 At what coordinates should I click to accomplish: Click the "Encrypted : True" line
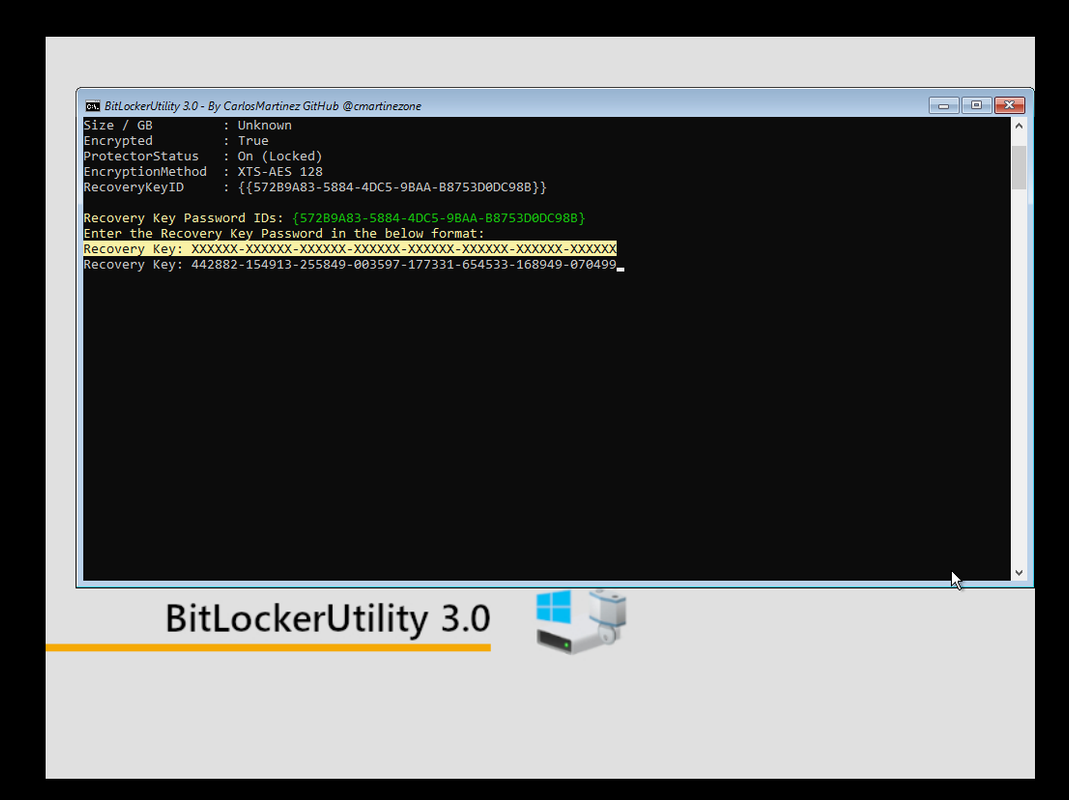176,141
